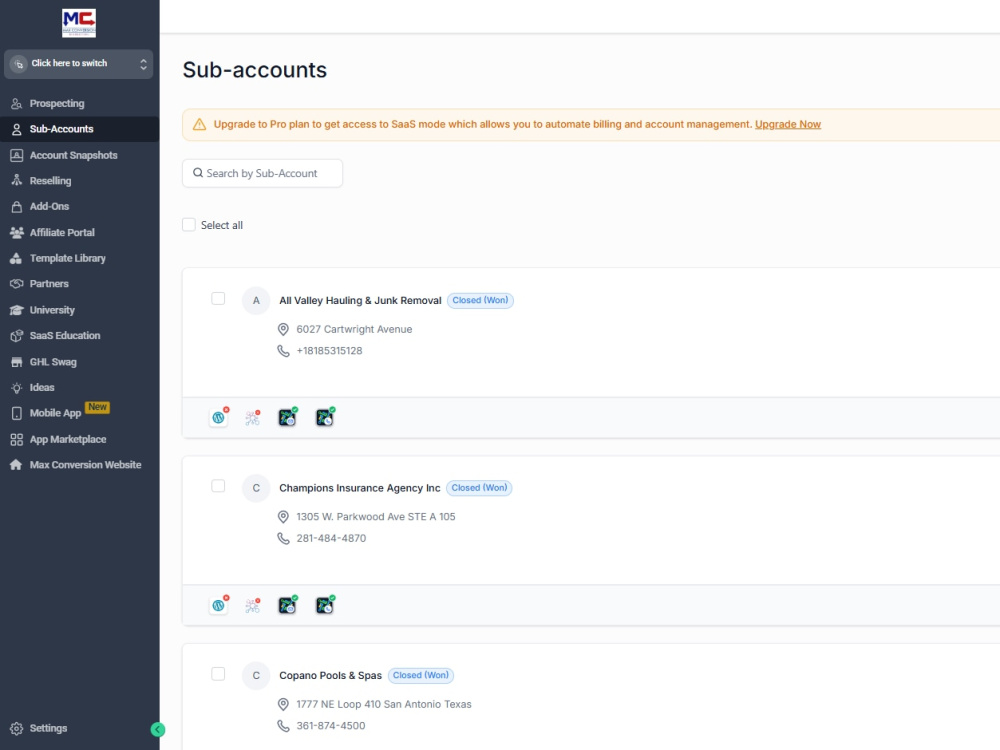This screenshot has width=1000, height=750.
Task: Click the University graduation cap icon
Action: click(x=17, y=310)
